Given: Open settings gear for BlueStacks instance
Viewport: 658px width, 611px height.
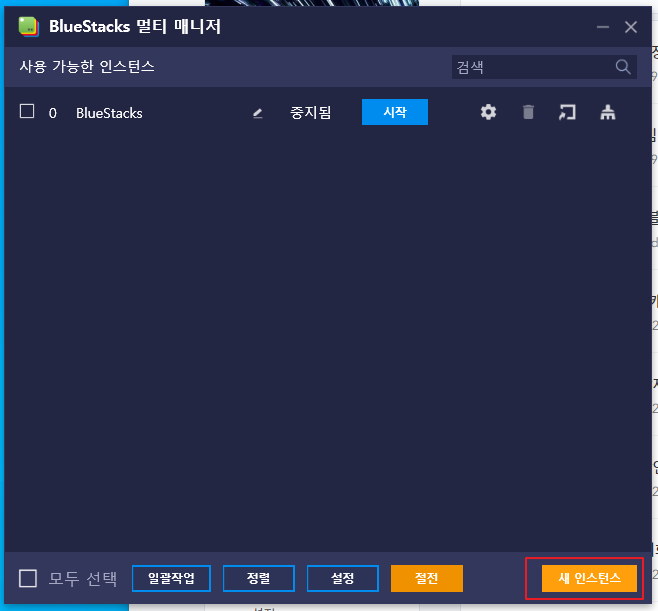Looking at the screenshot, I should (488, 112).
